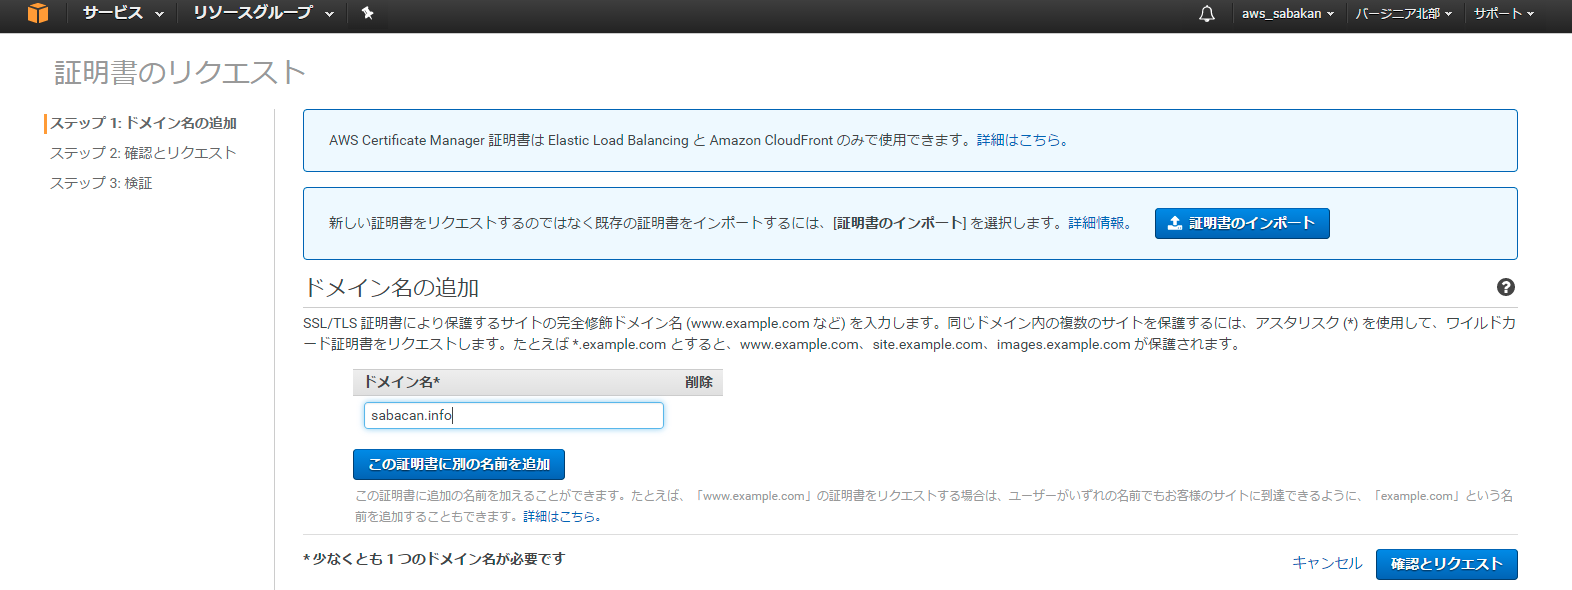Viewport: 1572px width, 590px height.
Task: Open the notifications bell icon
Action: 1207,13
